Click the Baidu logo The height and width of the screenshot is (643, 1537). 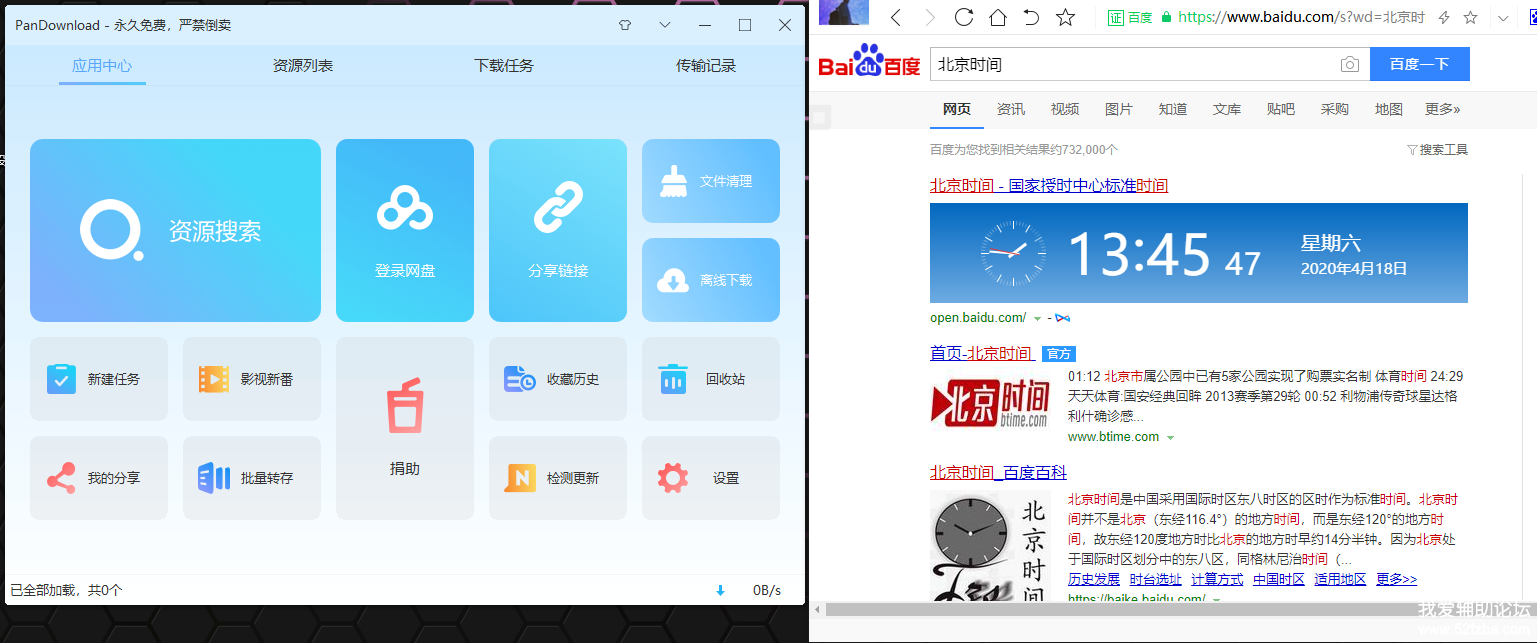(x=869, y=61)
